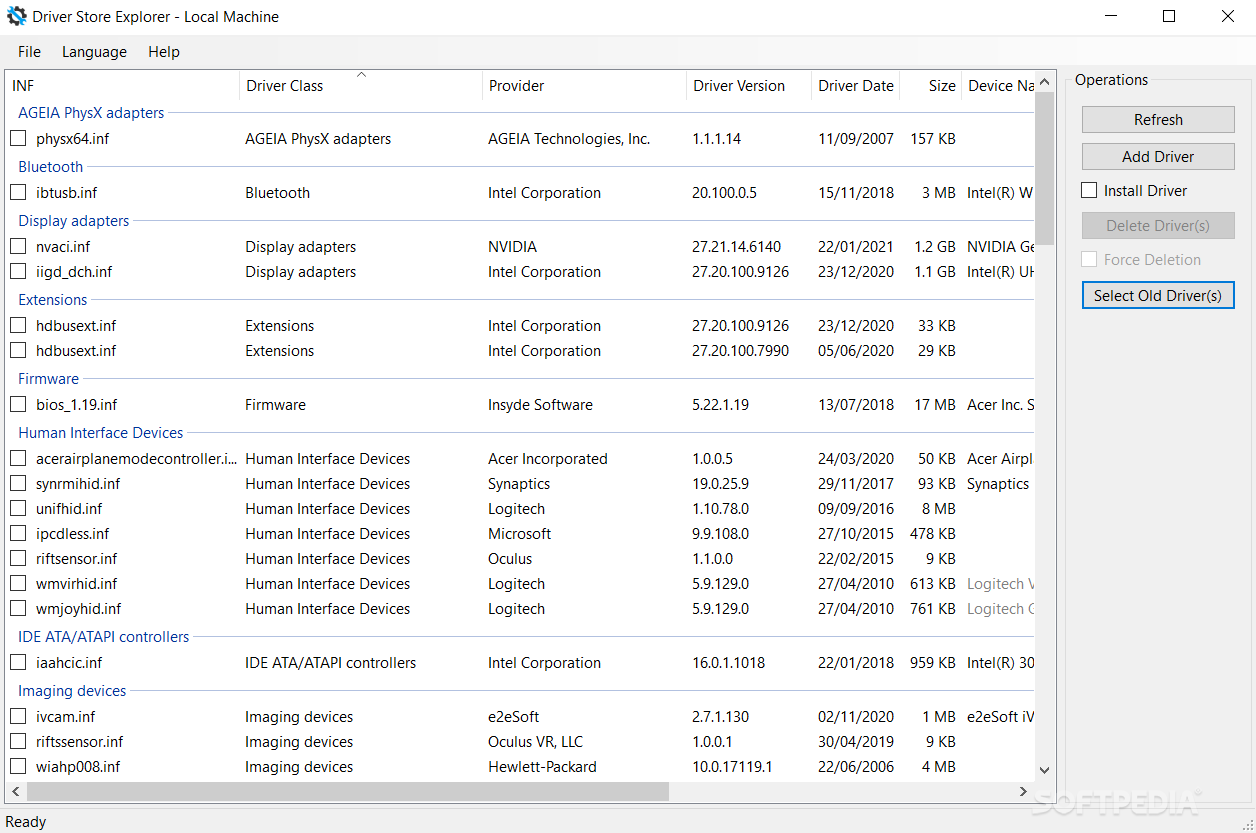
Task: Click the wmvirhid.inf file name
Action: (77, 584)
